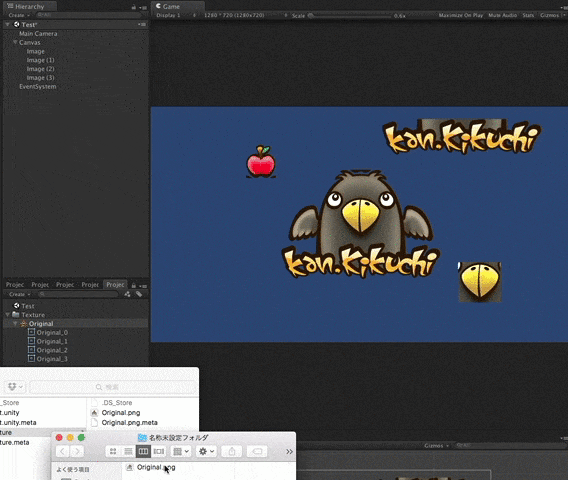The image size is (568, 480).
Task: Click the Project panel lock icon
Action: [134, 285]
